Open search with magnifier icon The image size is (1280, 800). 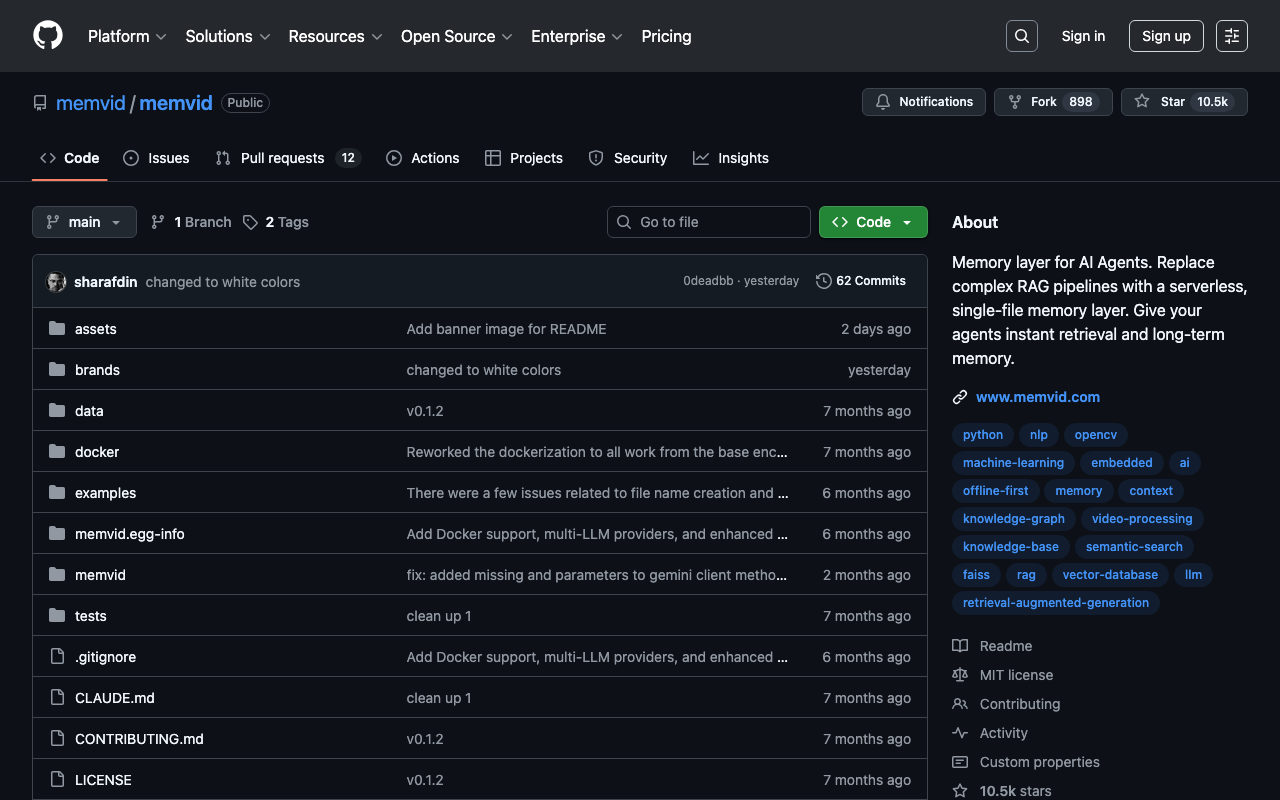coord(1021,36)
